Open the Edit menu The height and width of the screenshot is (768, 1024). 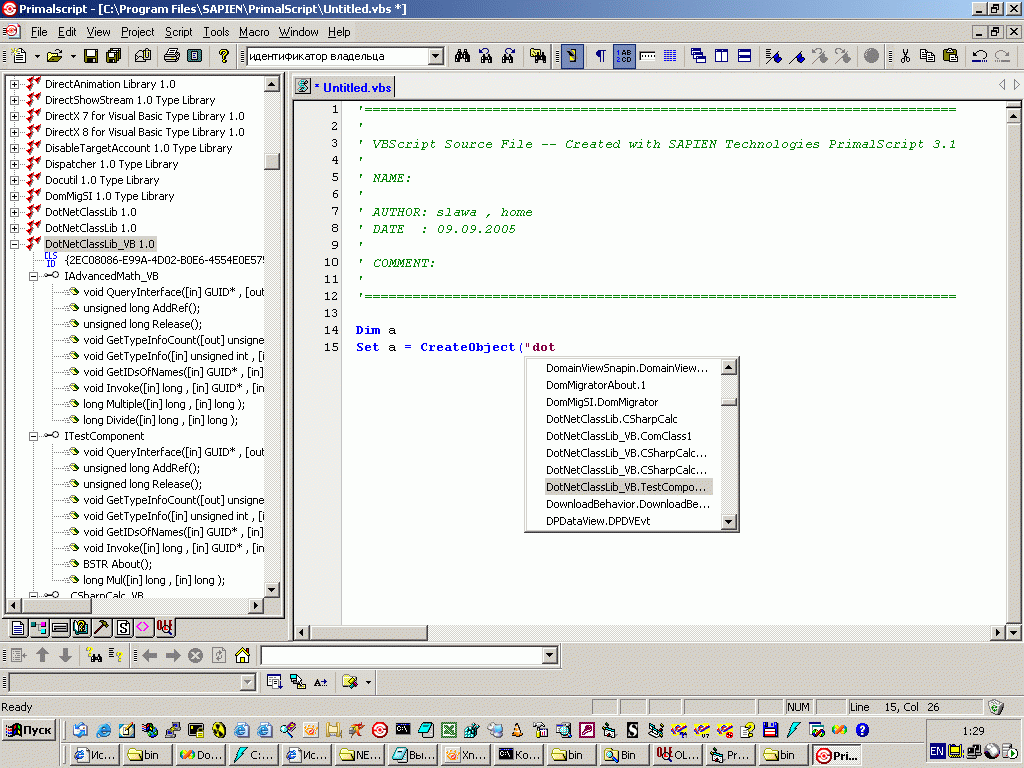[67, 32]
